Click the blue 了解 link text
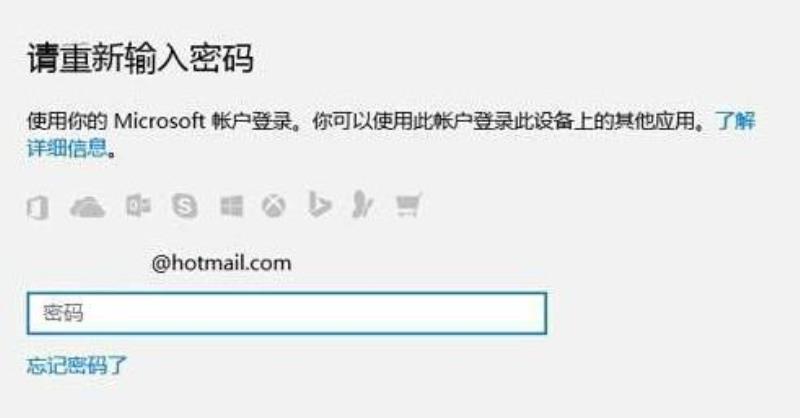 (735, 121)
